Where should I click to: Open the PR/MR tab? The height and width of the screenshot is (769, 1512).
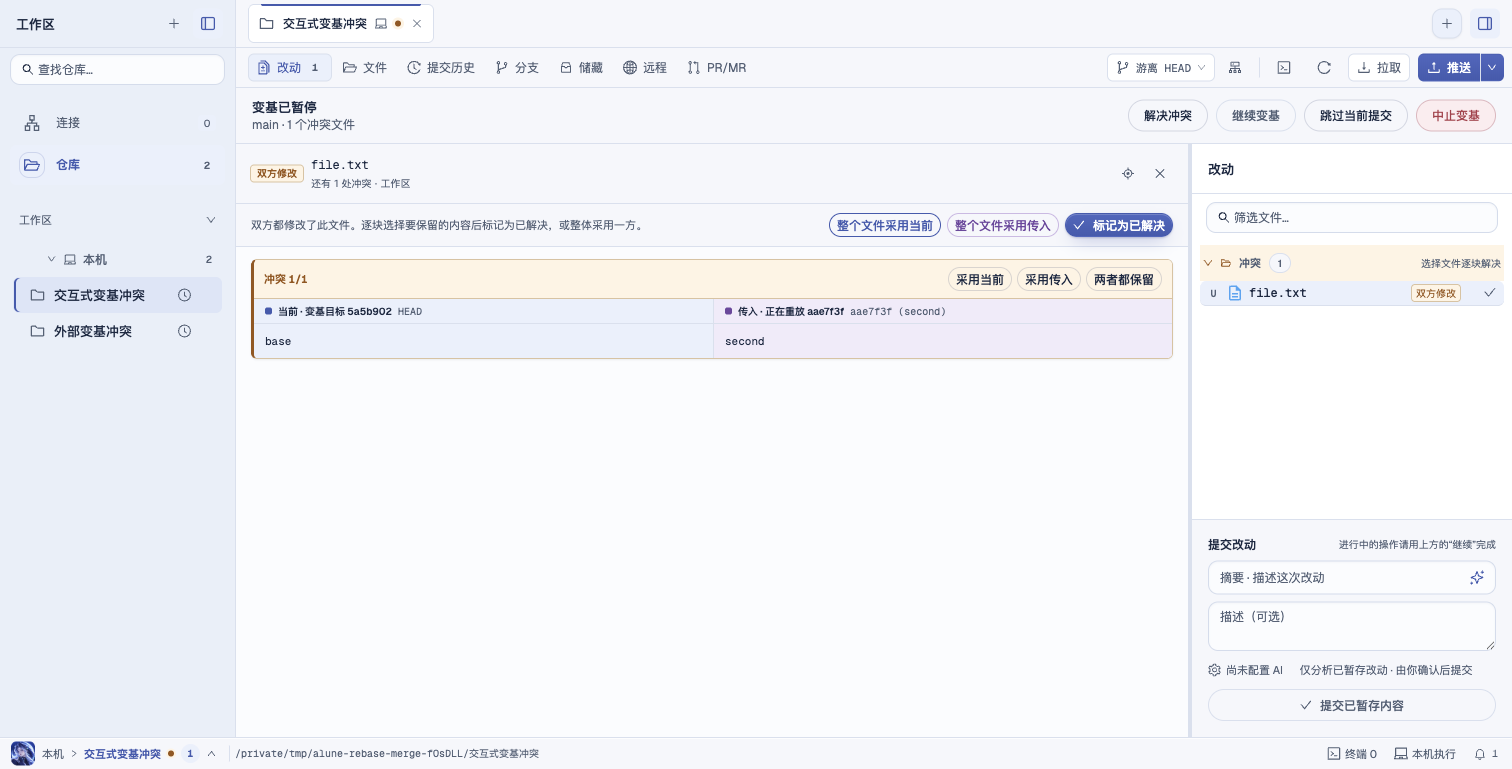tap(717, 68)
